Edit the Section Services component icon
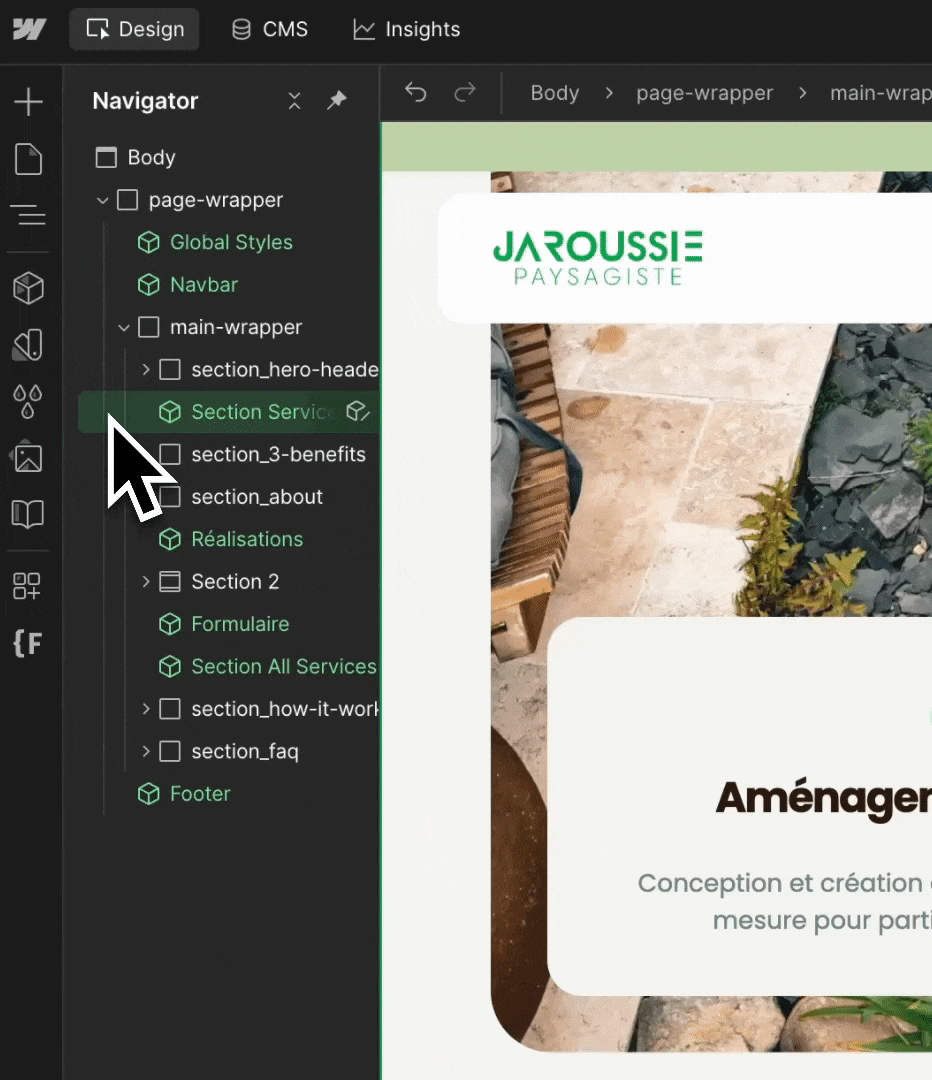932x1080 pixels. click(358, 412)
